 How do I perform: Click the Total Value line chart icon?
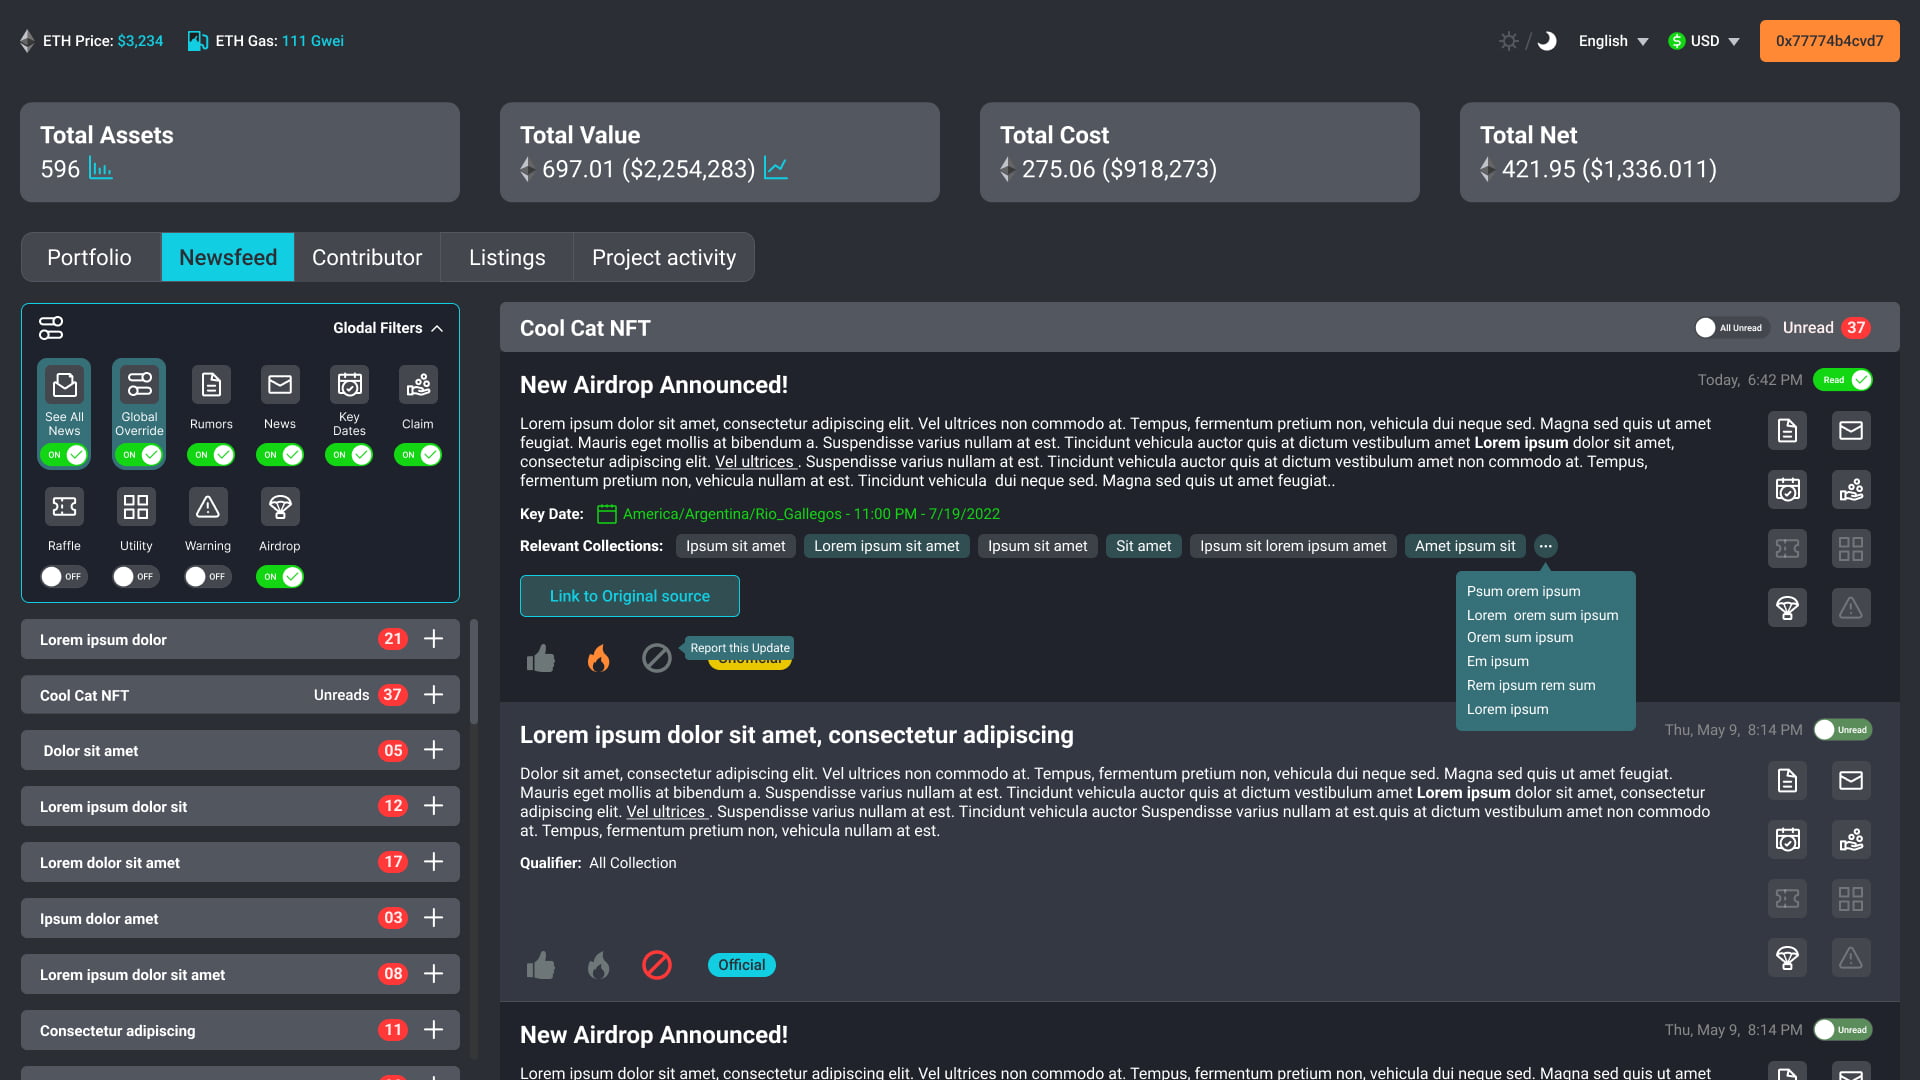(776, 168)
